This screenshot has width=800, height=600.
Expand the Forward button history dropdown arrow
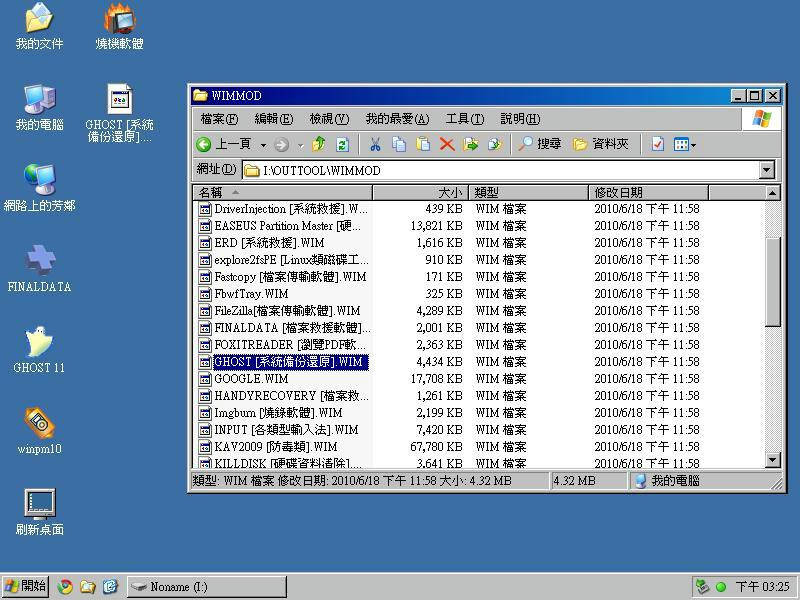pyautogui.click(x=301, y=145)
